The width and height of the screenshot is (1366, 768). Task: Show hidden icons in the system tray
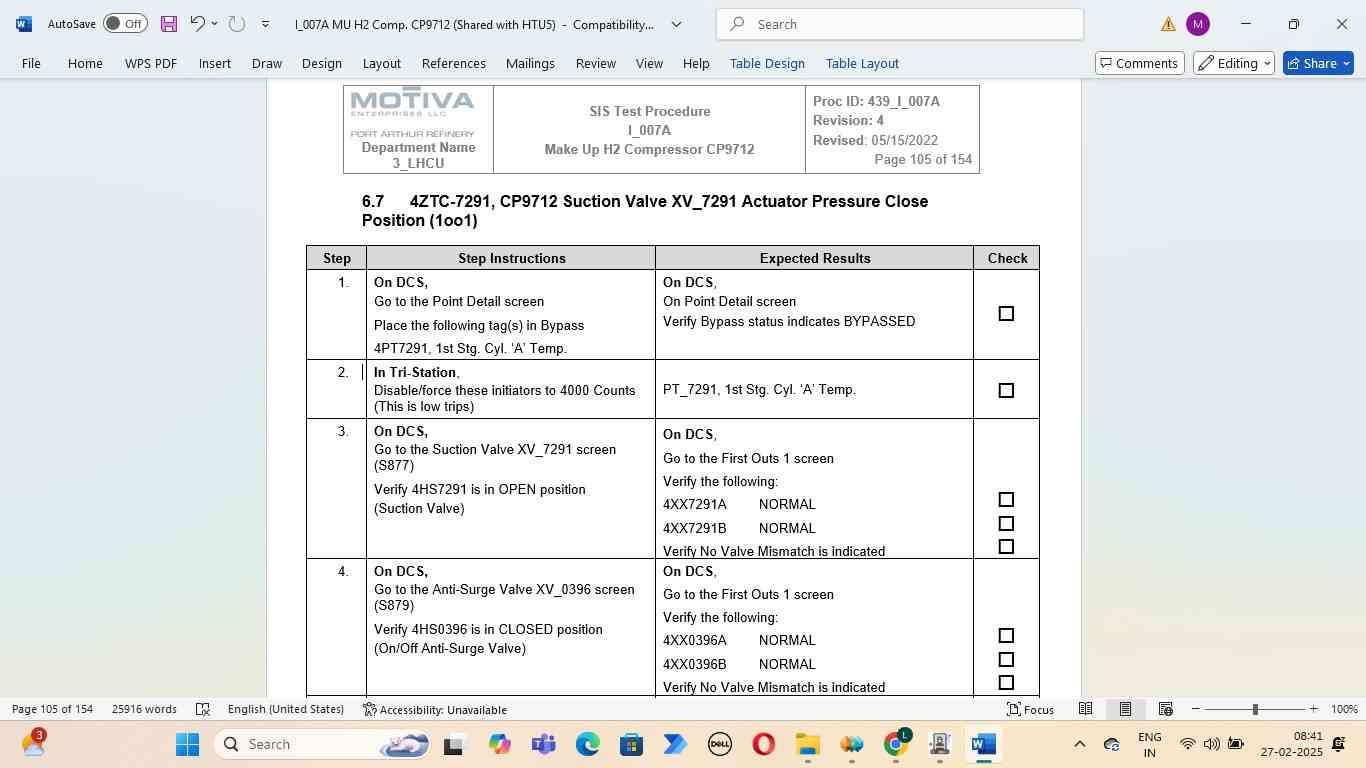(1079, 744)
